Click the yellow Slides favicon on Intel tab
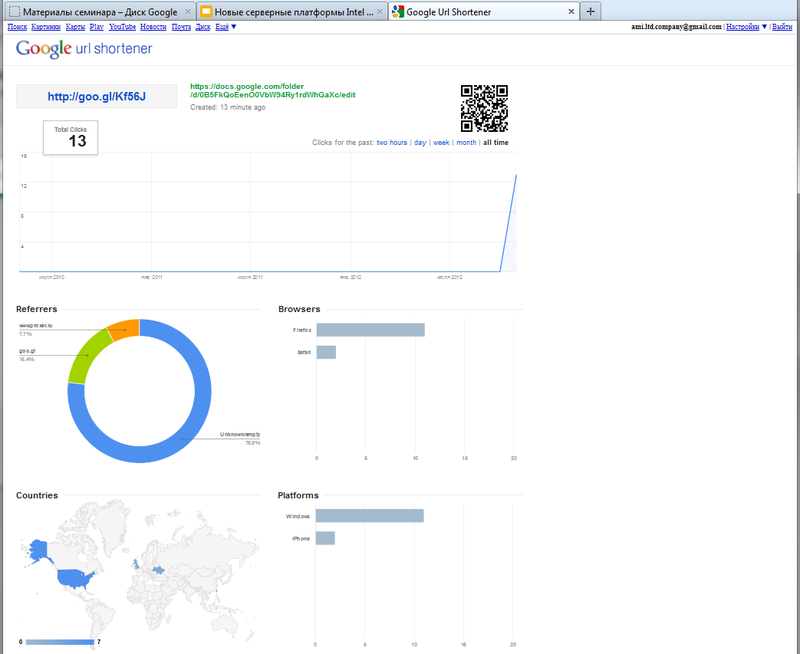Image resolution: width=800 pixels, height=654 pixels. [x=206, y=11]
